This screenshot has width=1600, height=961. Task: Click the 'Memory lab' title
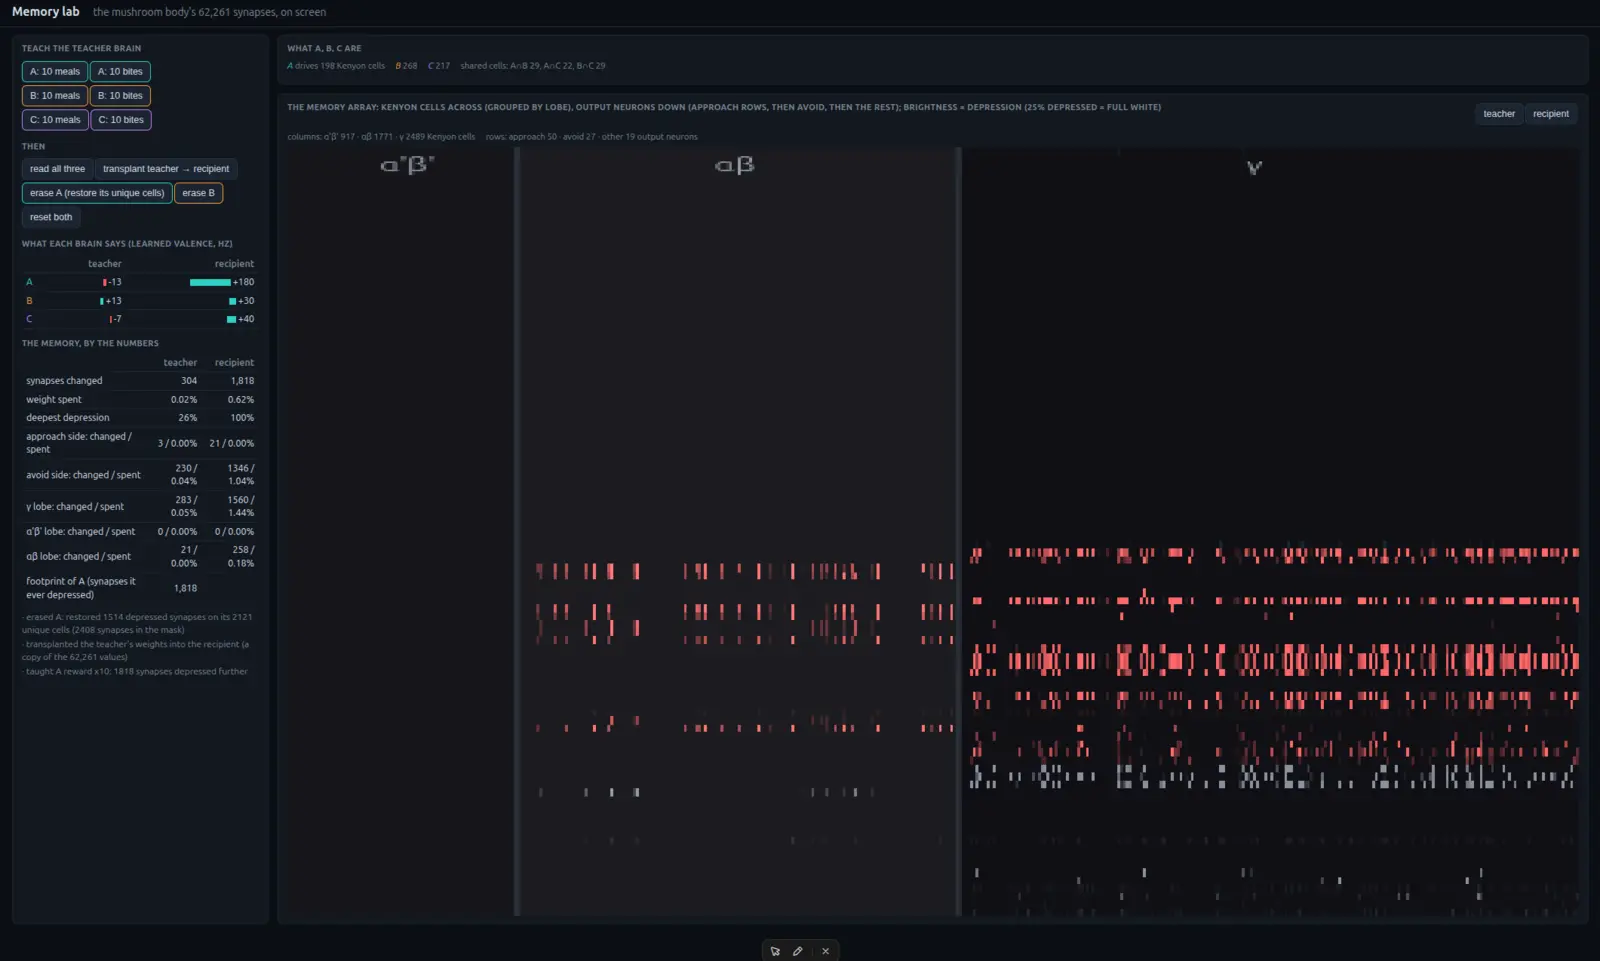click(x=45, y=12)
